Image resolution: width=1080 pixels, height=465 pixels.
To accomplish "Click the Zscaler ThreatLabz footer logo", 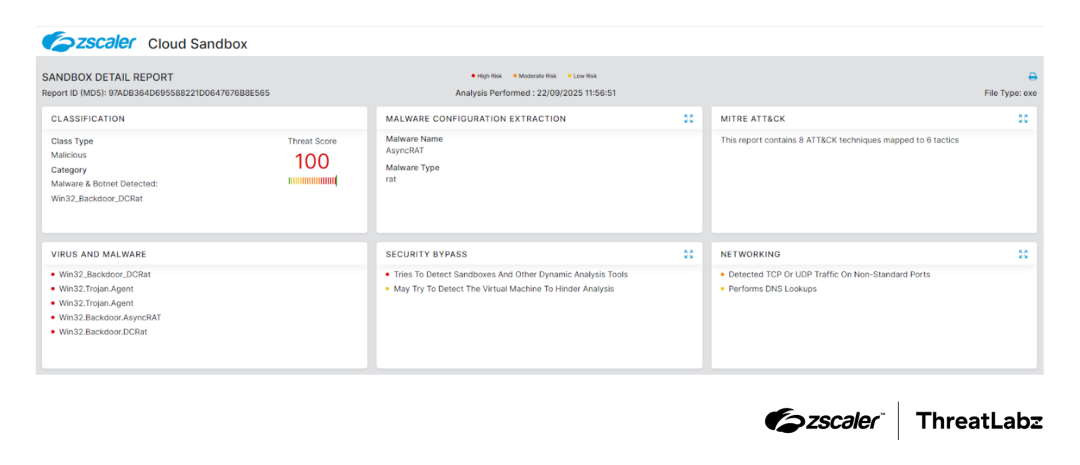I will (903, 421).
